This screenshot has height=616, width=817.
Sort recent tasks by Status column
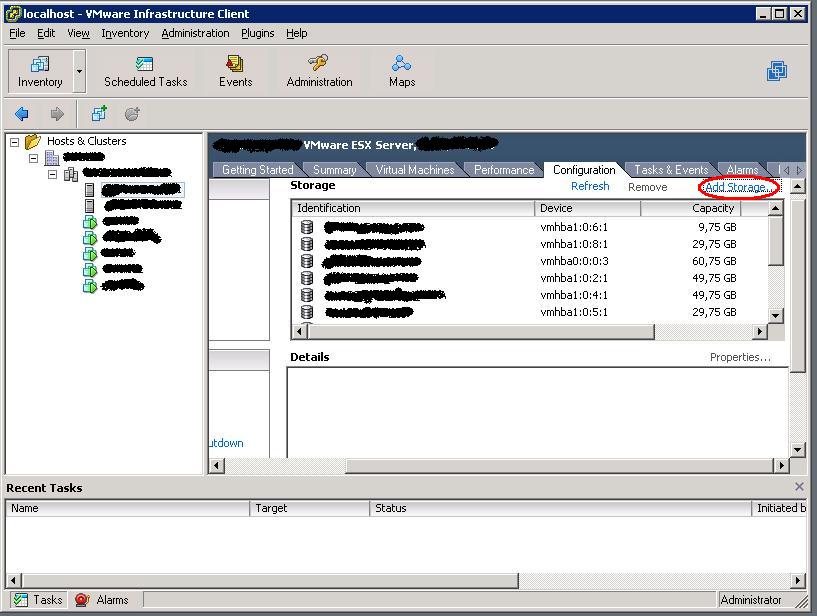point(560,509)
